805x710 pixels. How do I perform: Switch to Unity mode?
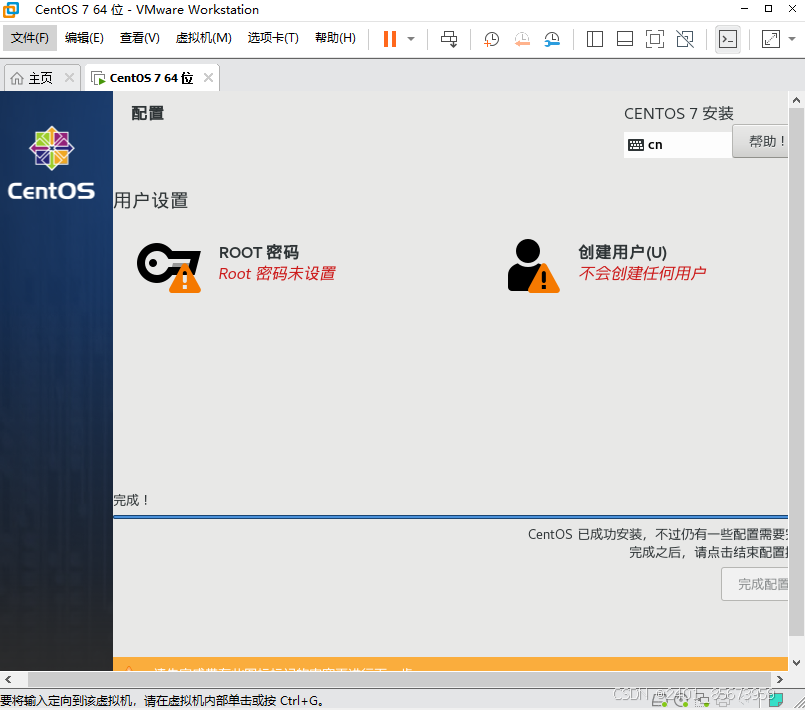(x=685, y=39)
